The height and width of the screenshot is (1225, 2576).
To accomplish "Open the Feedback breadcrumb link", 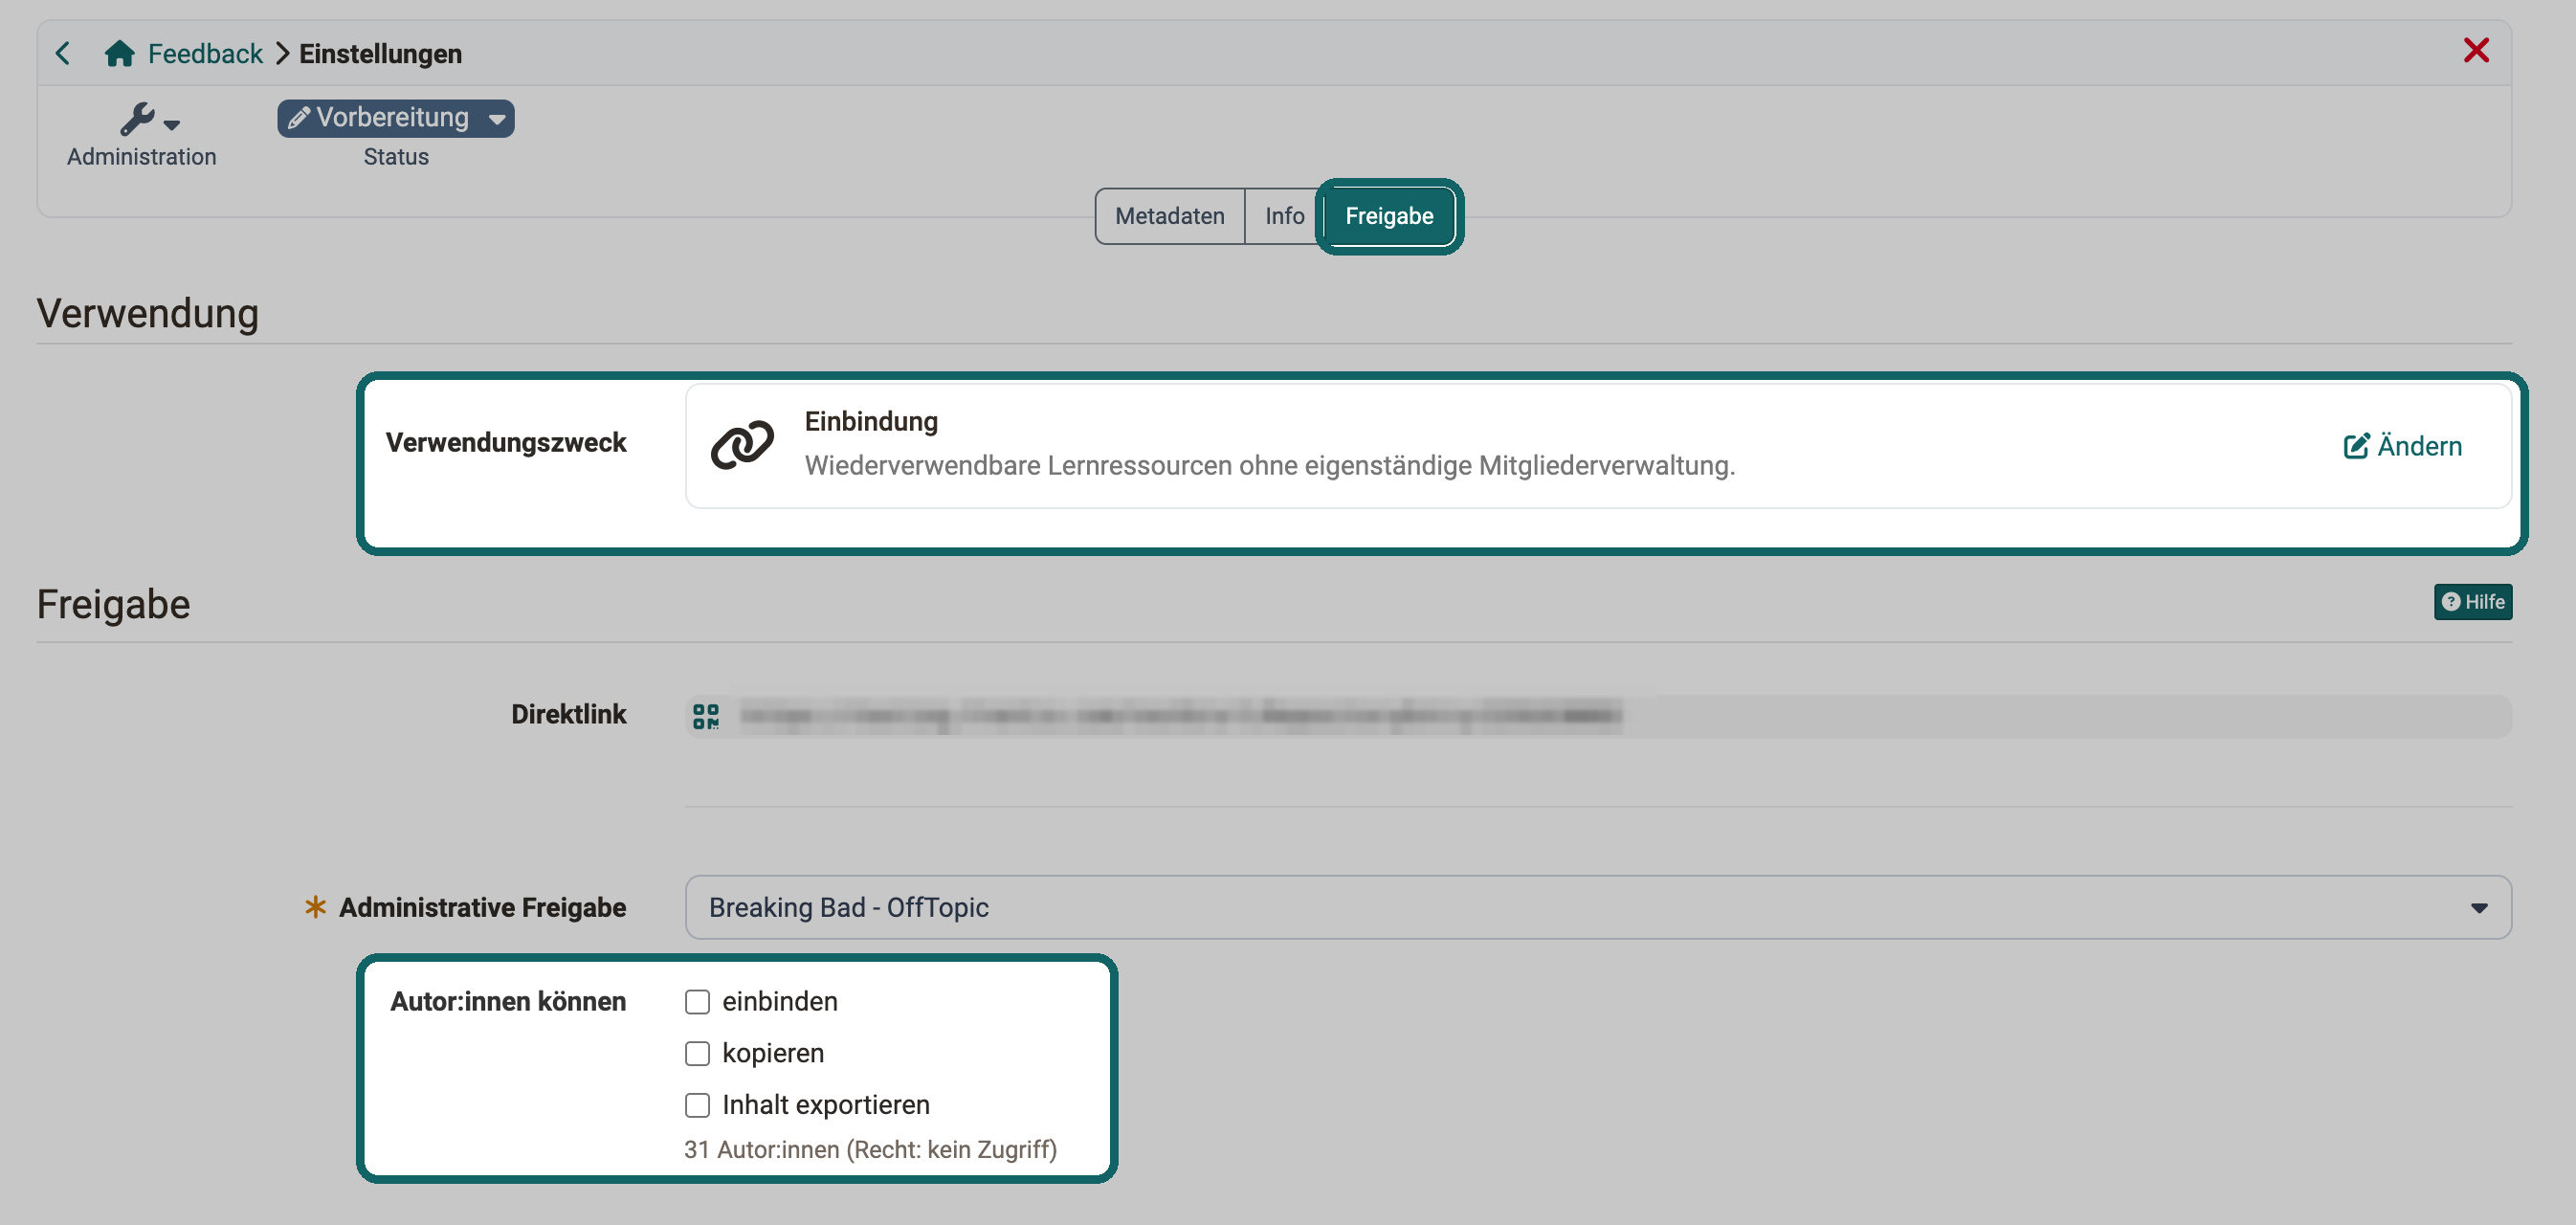I will pyautogui.click(x=205, y=54).
